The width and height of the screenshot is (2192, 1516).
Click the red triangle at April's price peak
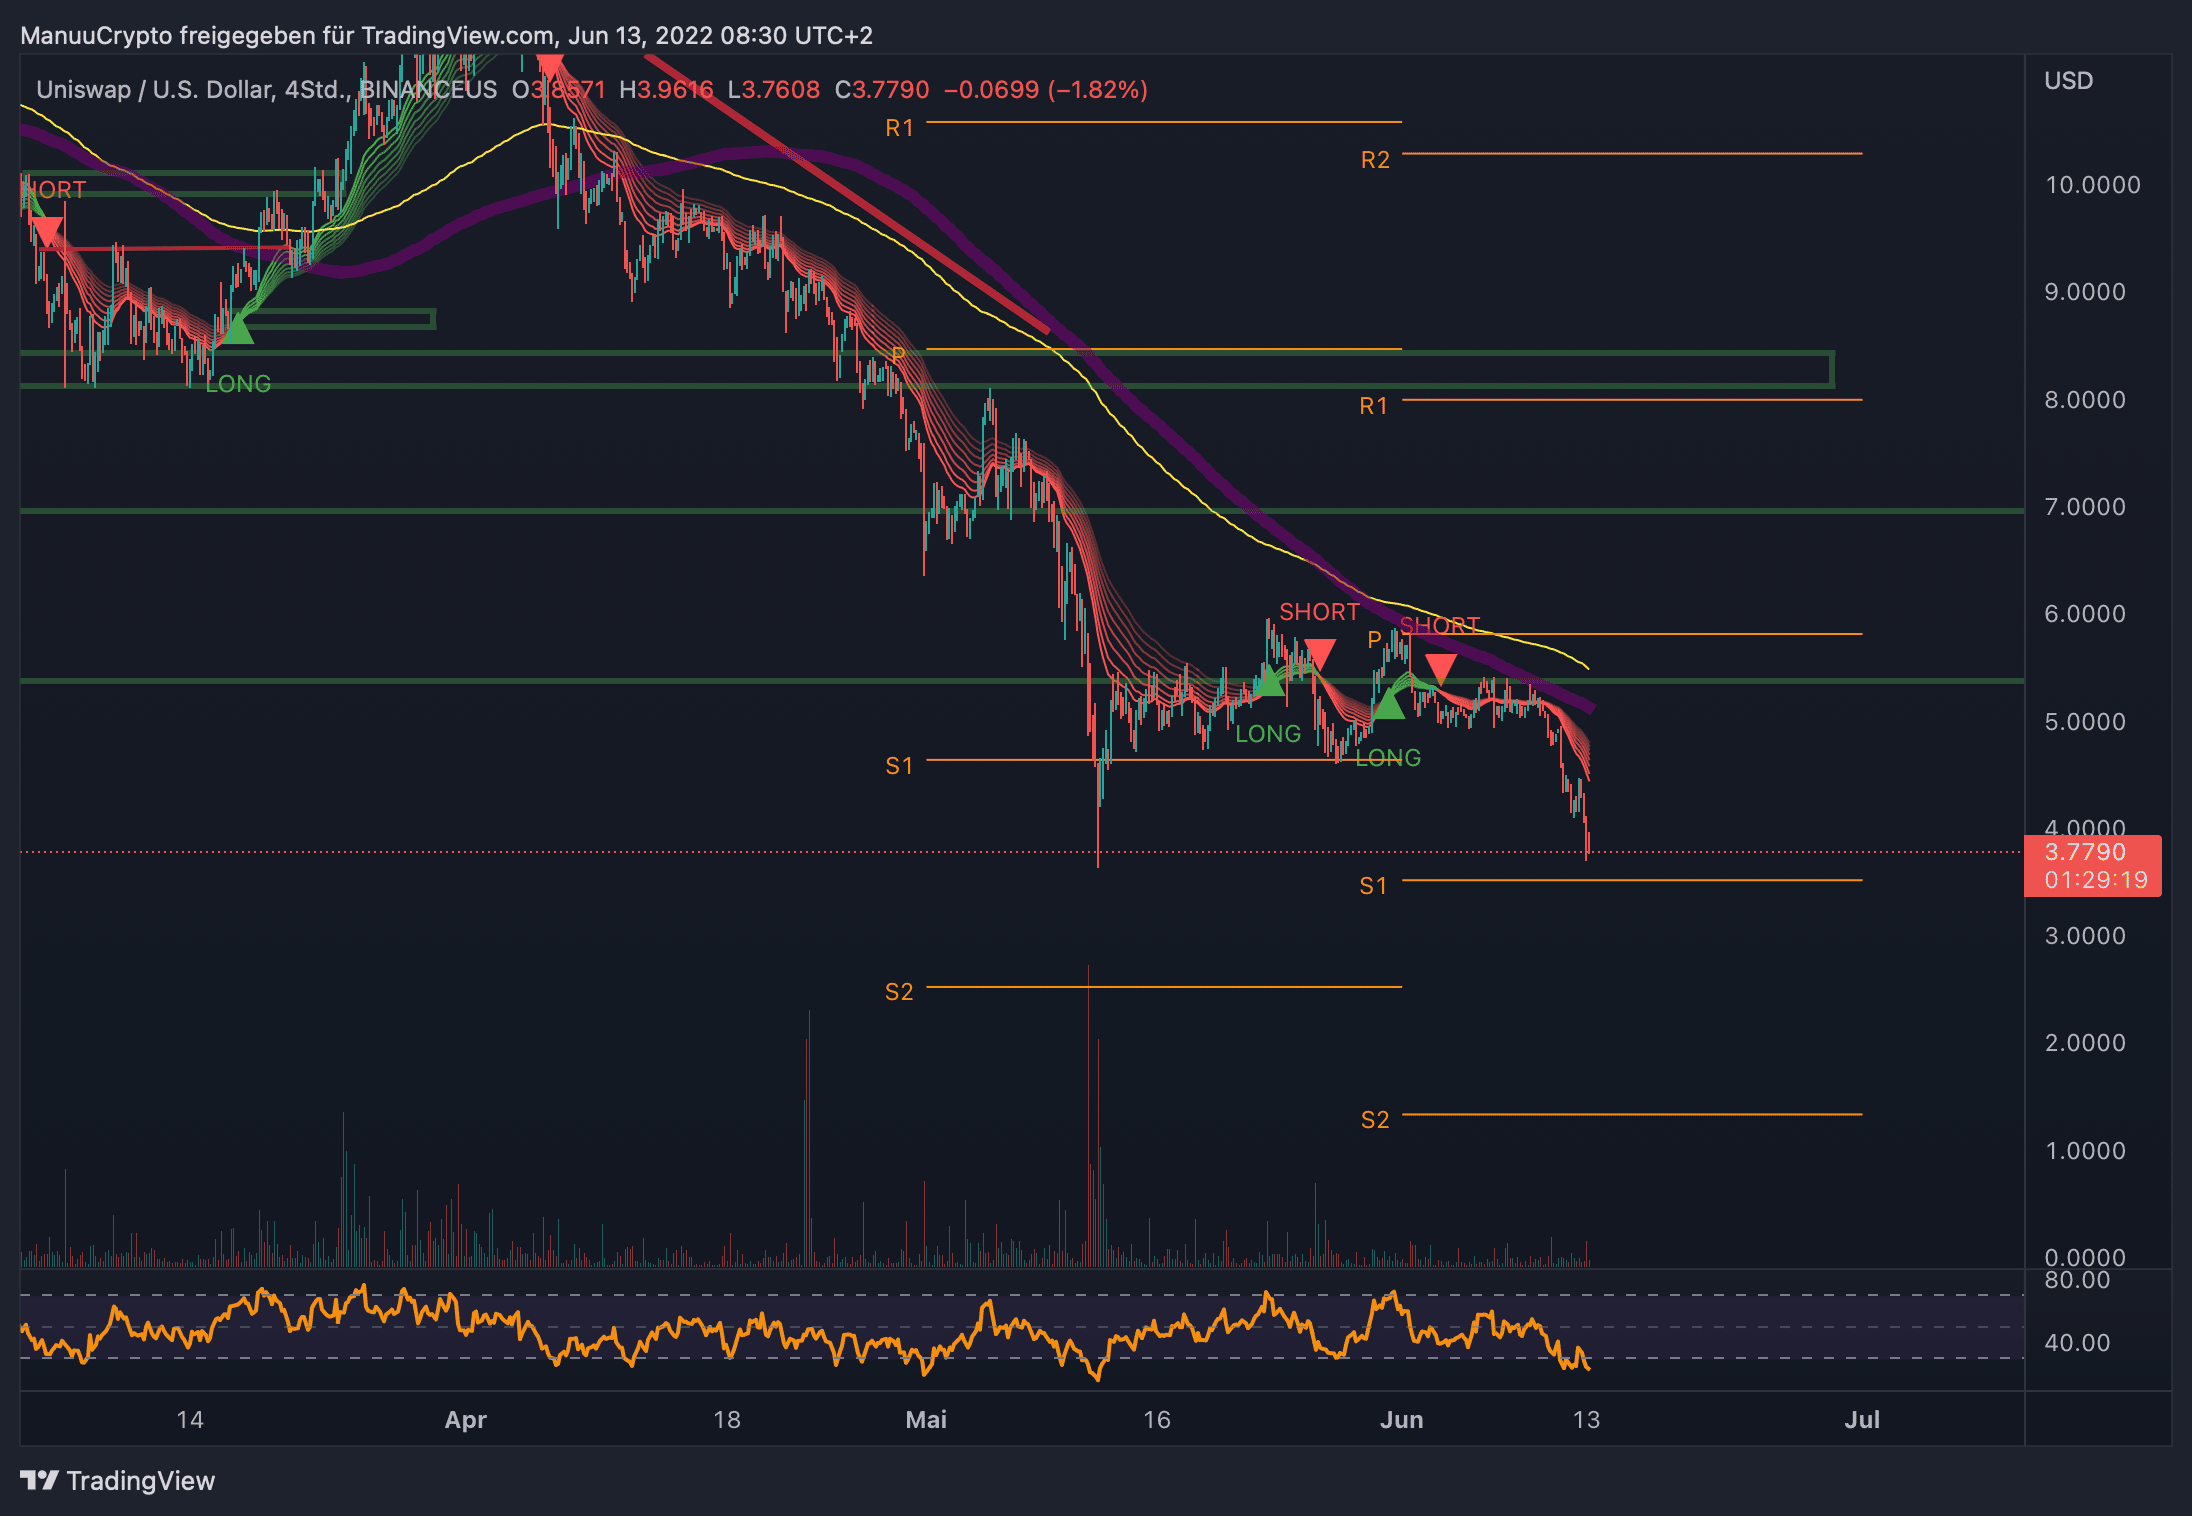[x=550, y=67]
